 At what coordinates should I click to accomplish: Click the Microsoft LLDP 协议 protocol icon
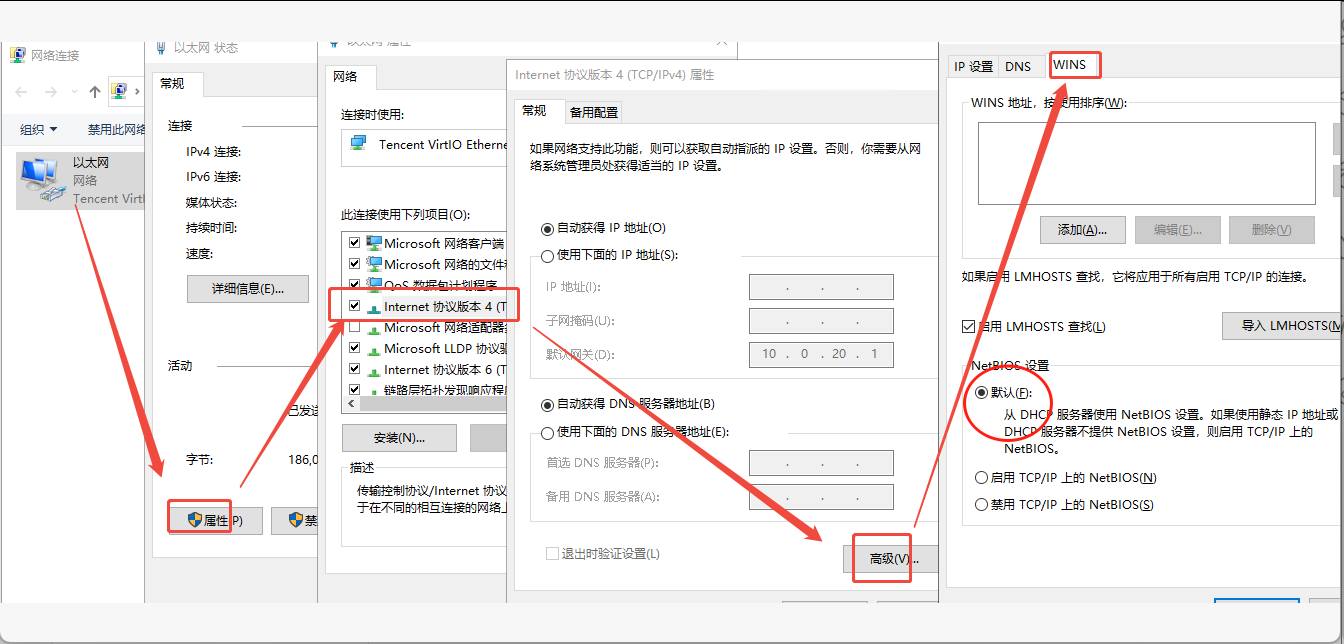pos(375,349)
